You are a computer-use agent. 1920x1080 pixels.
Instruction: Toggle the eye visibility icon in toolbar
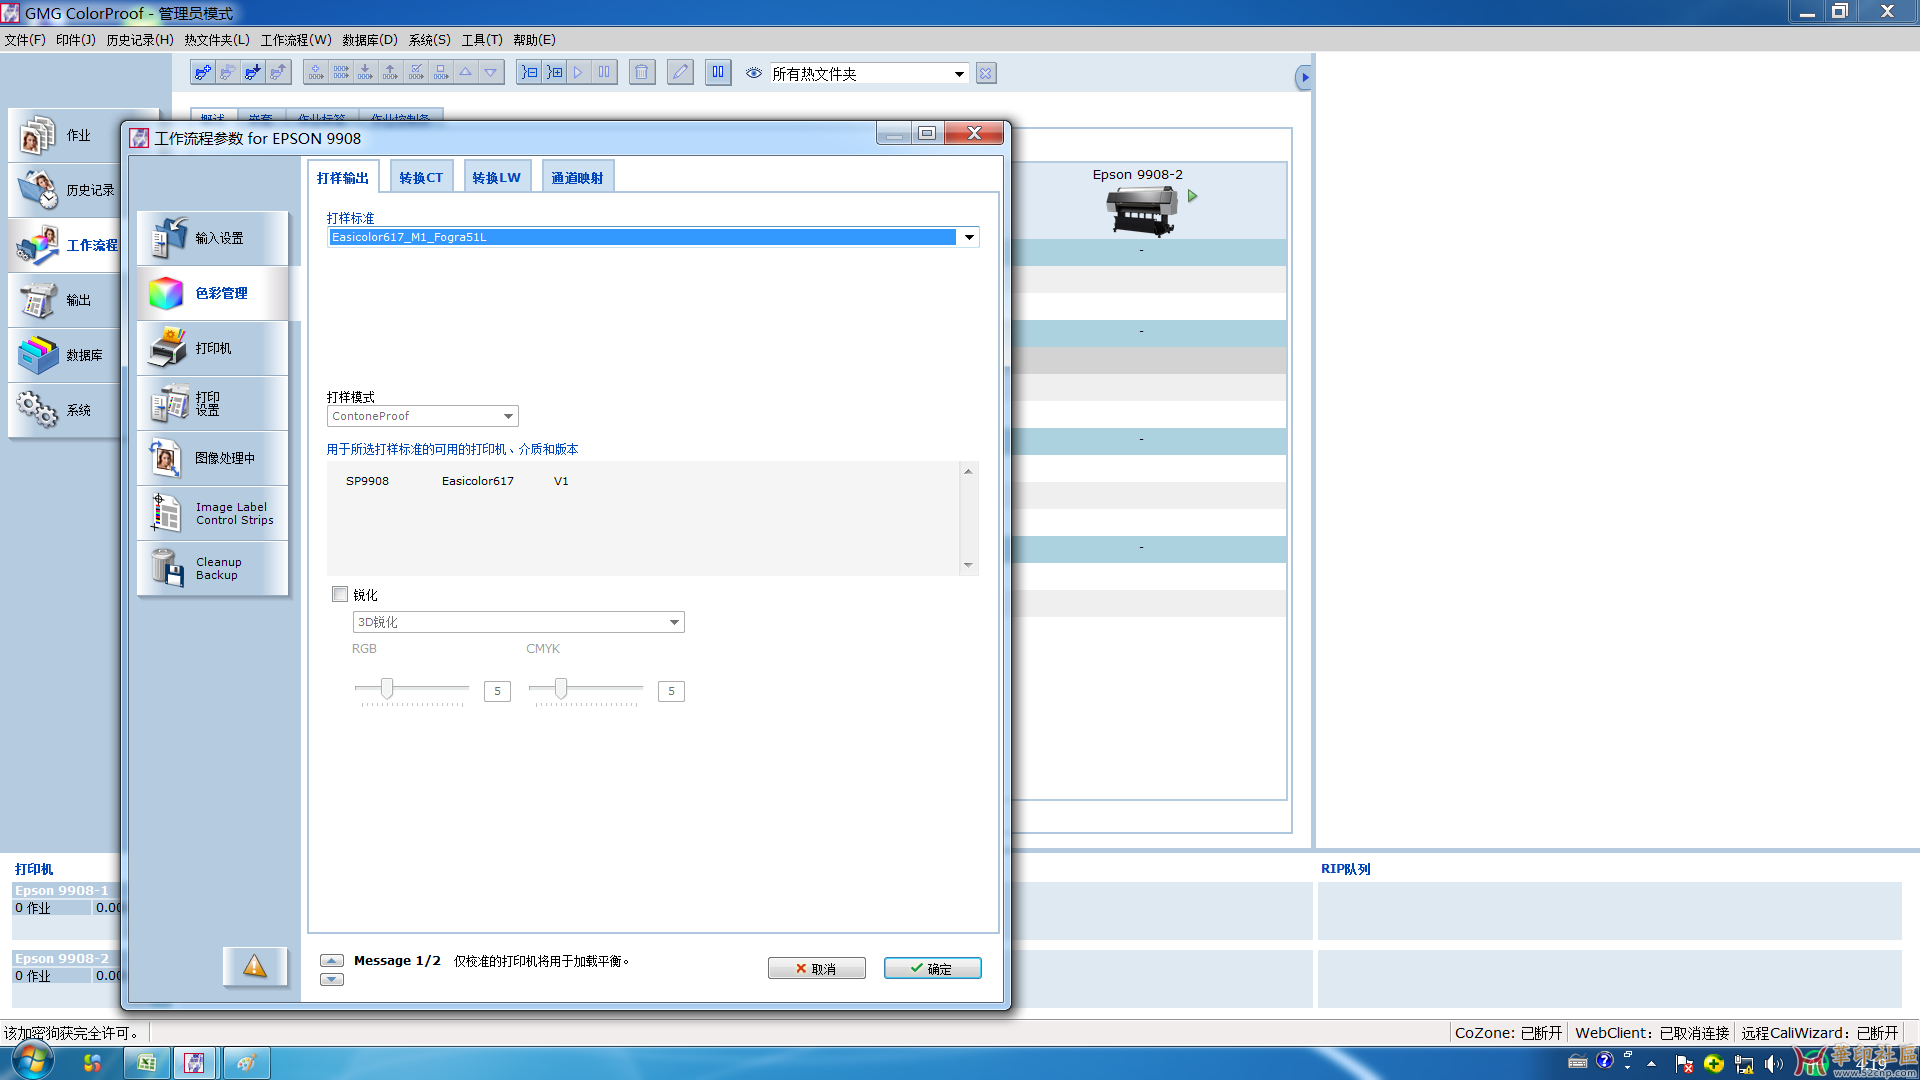click(x=754, y=73)
